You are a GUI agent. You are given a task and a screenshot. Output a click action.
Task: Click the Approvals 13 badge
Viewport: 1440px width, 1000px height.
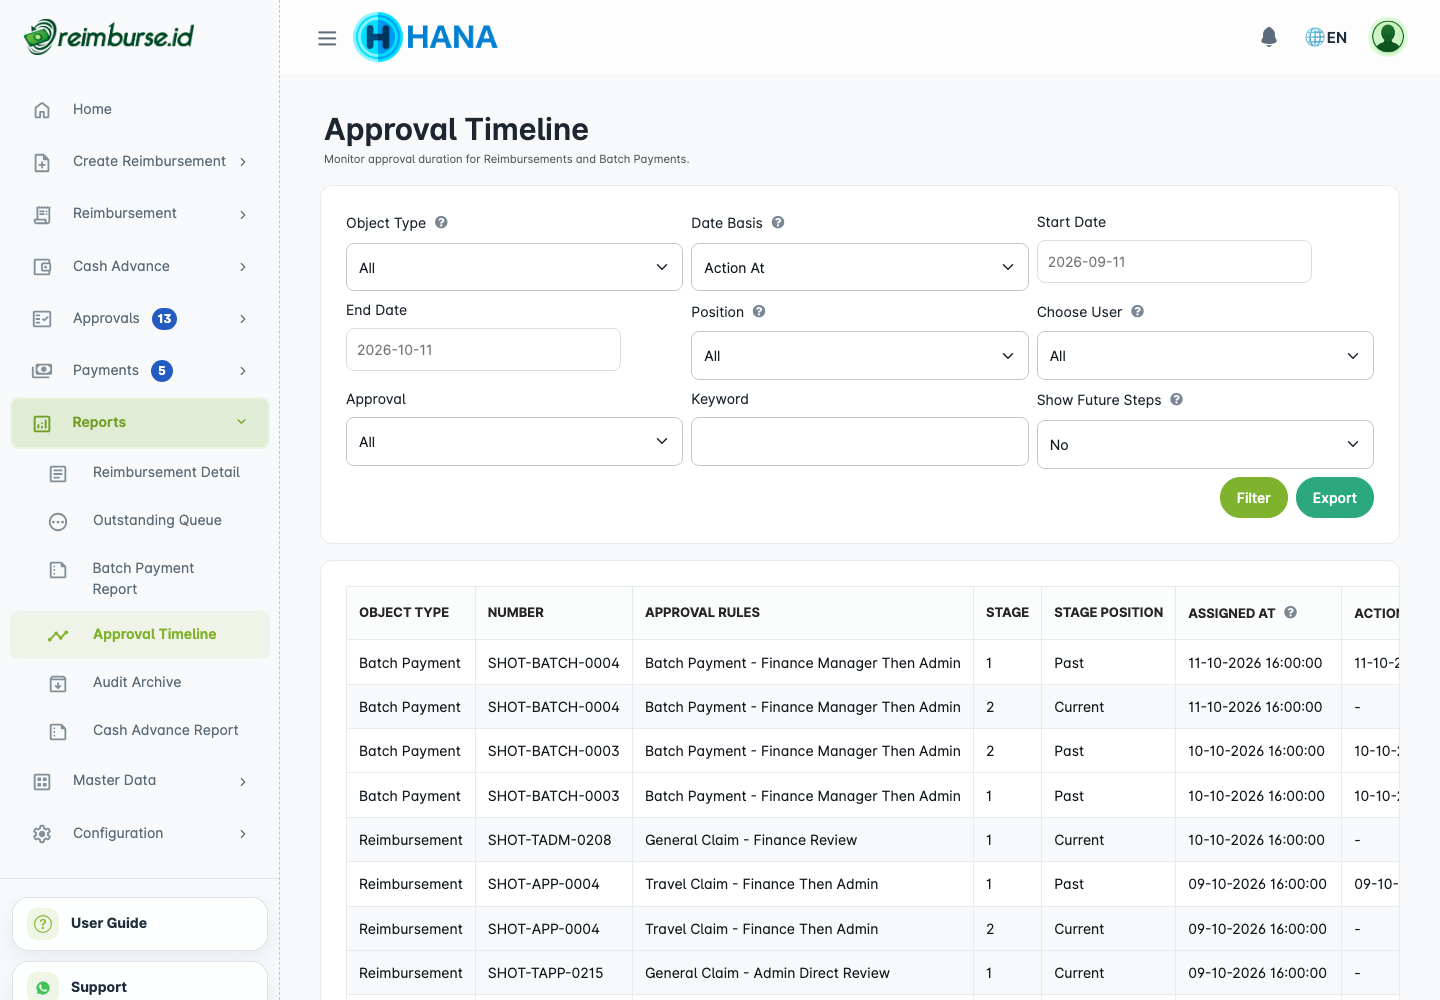pos(164,319)
